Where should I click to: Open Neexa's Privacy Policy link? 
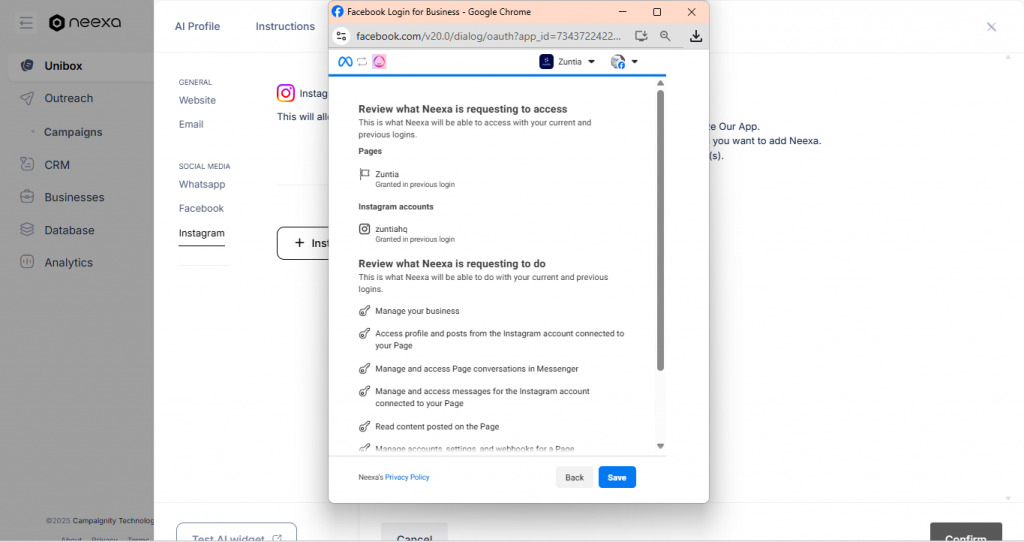click(407, 478)
